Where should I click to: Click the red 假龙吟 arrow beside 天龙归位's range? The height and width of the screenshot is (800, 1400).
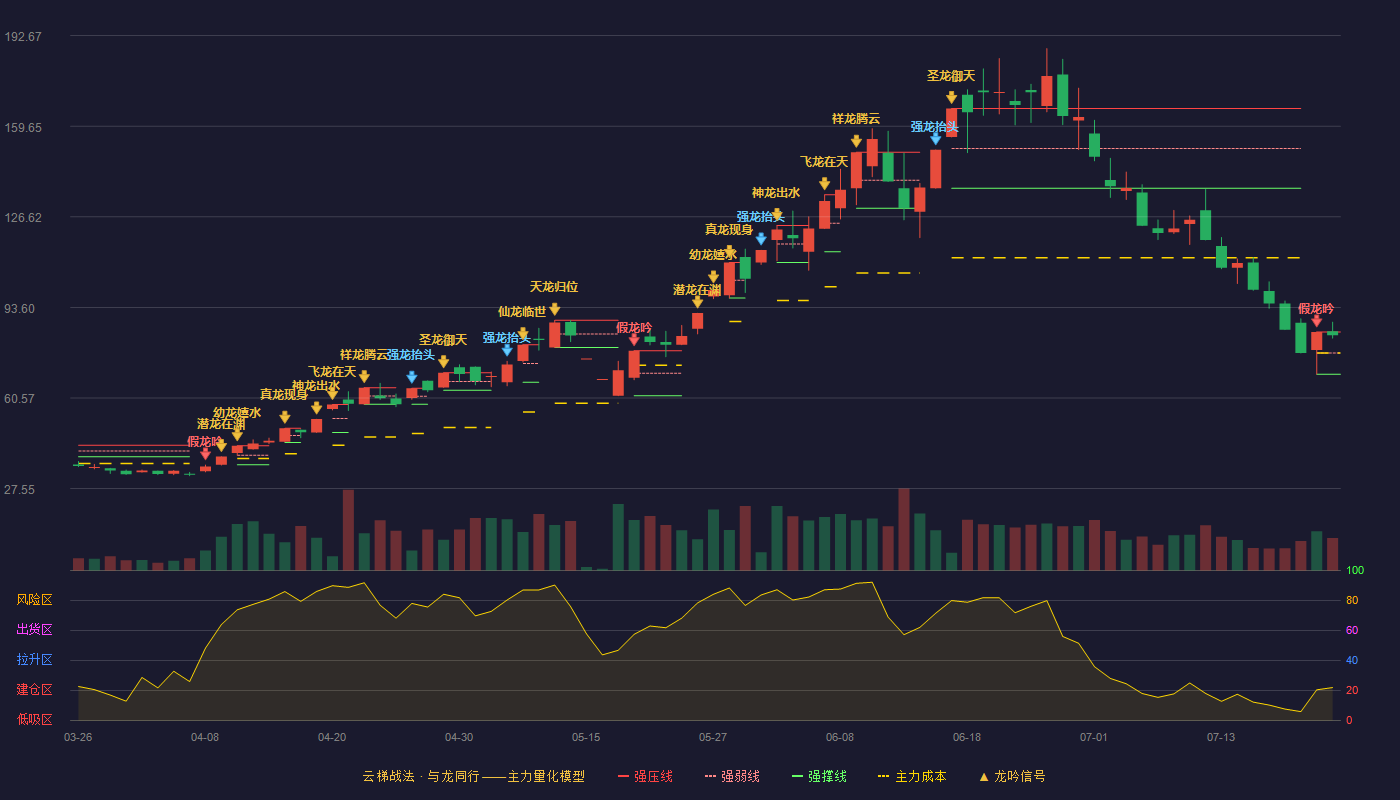(634, 340)
